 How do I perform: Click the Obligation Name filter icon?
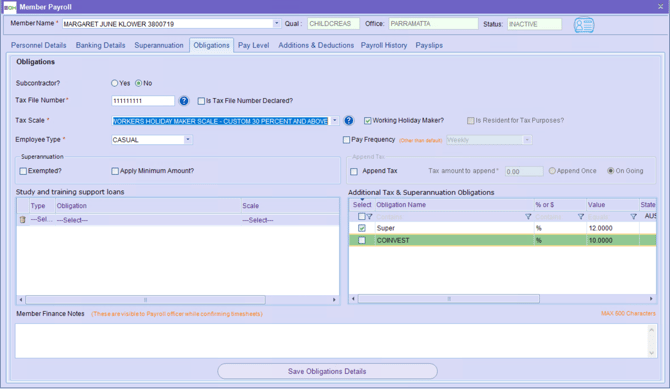tap(528, 217)
